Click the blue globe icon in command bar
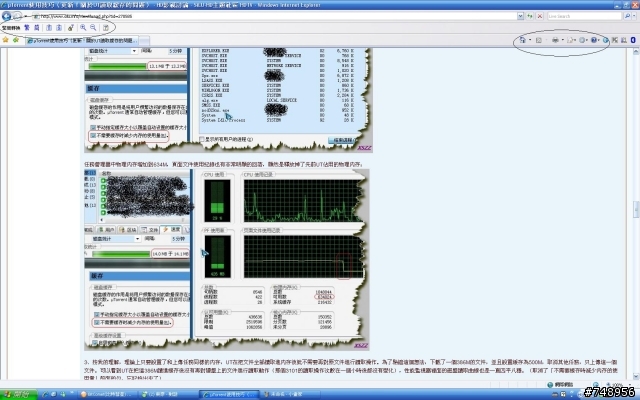The width and height of the screenshot is (640, 400). click(x=606, y=40)
